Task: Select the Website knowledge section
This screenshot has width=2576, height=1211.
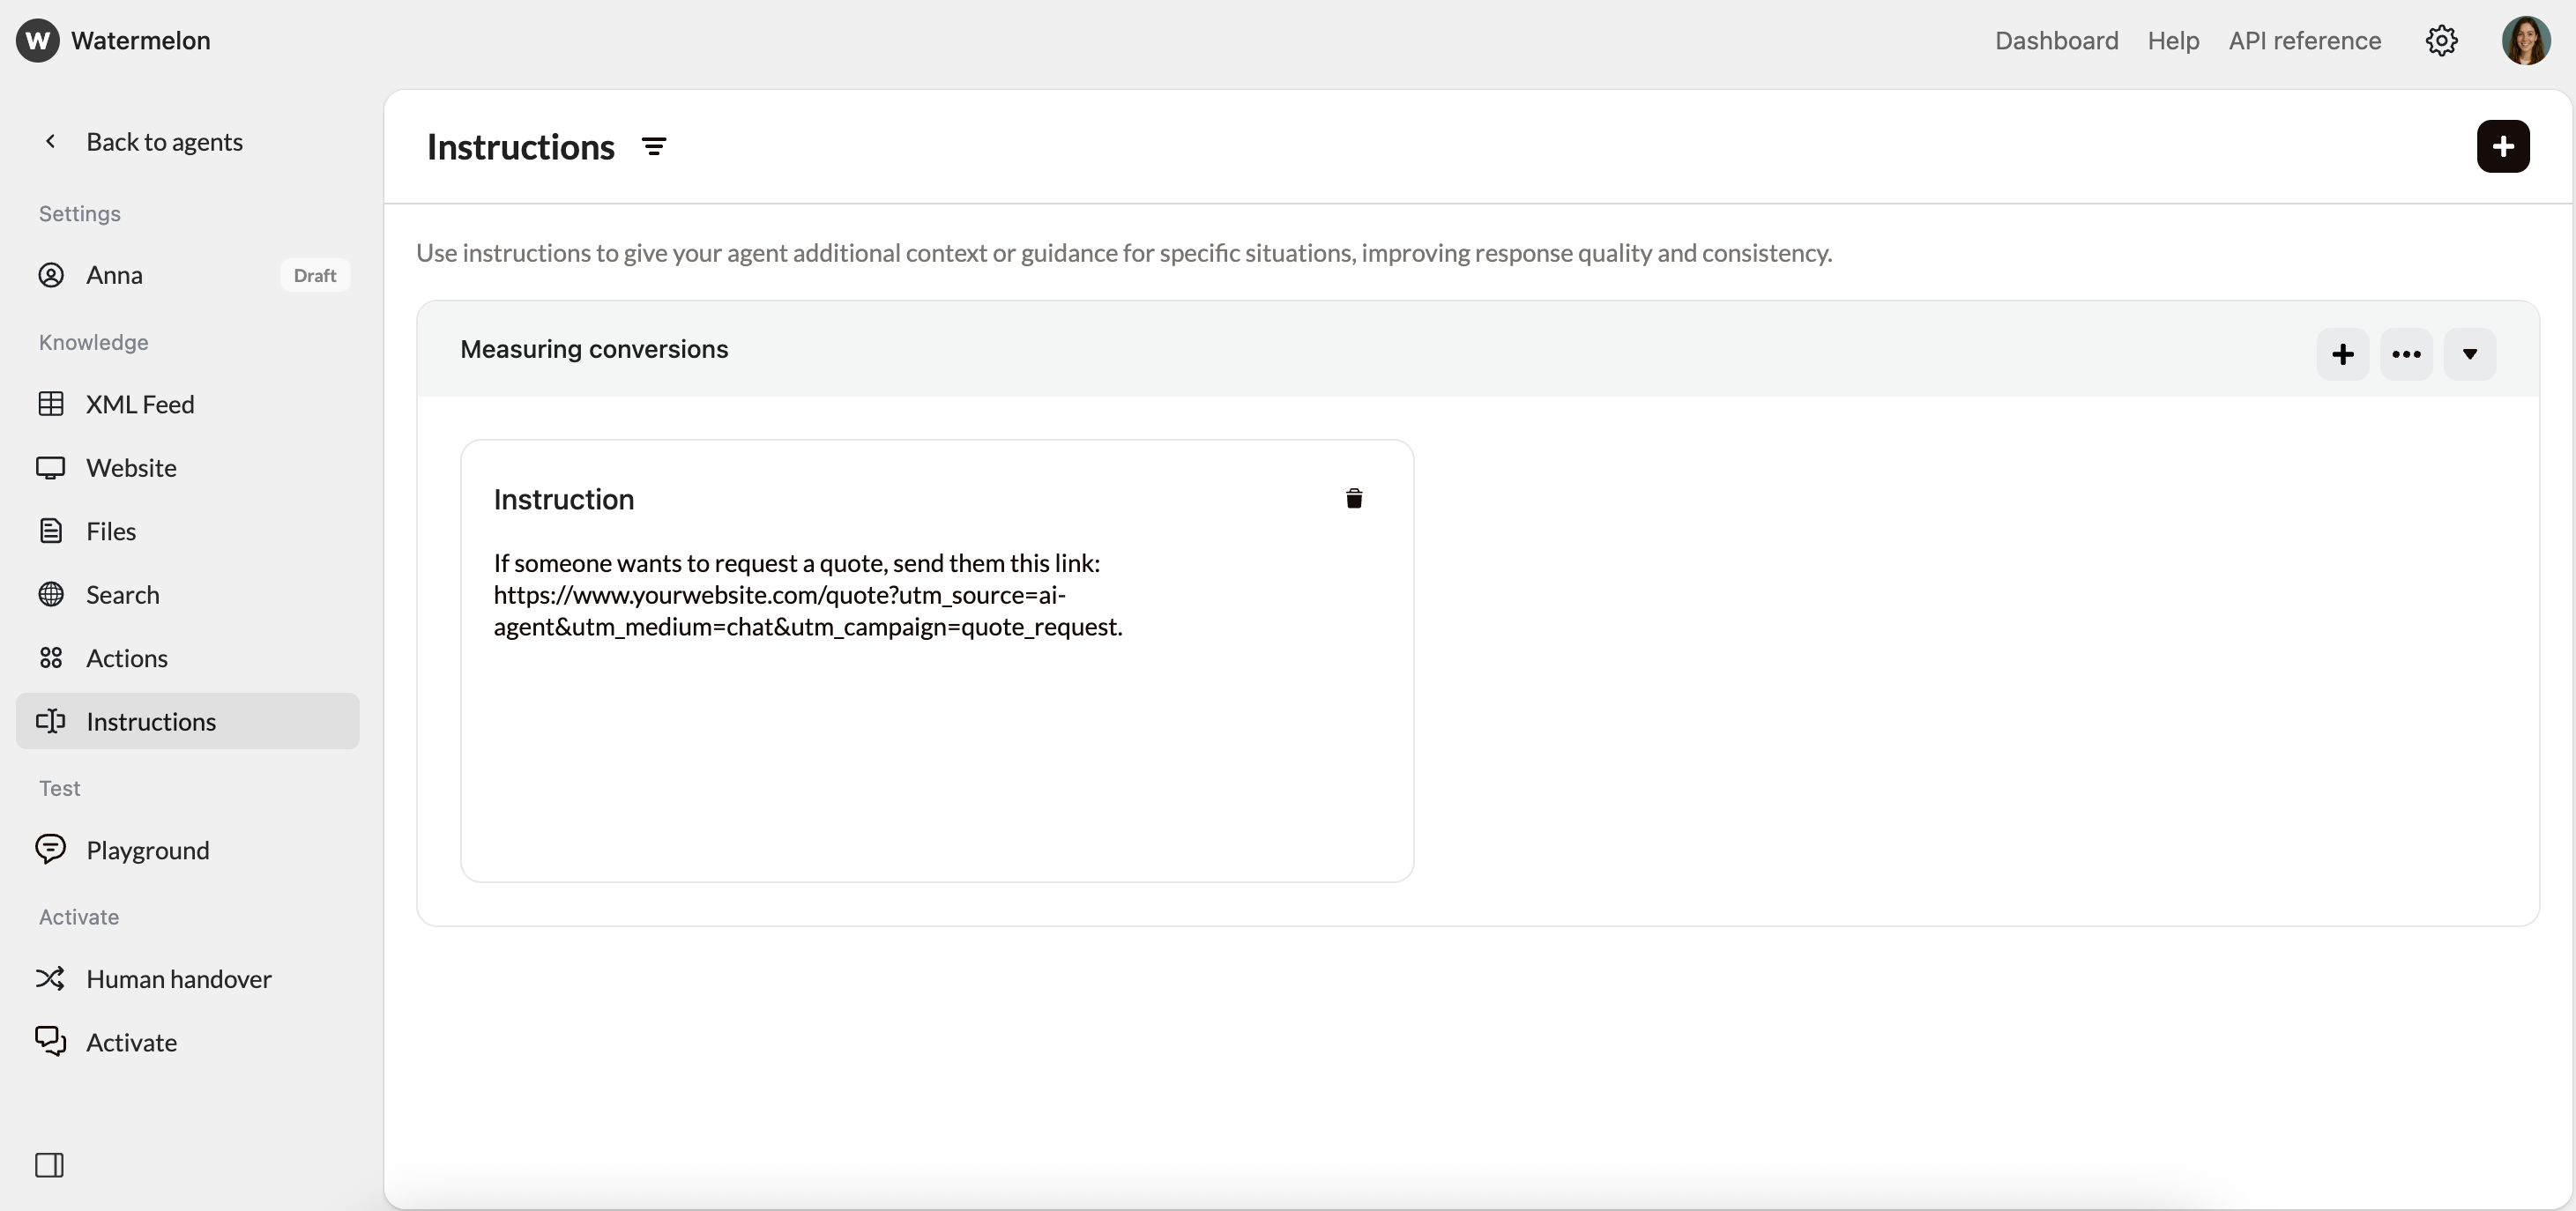Action: point(131,467)
